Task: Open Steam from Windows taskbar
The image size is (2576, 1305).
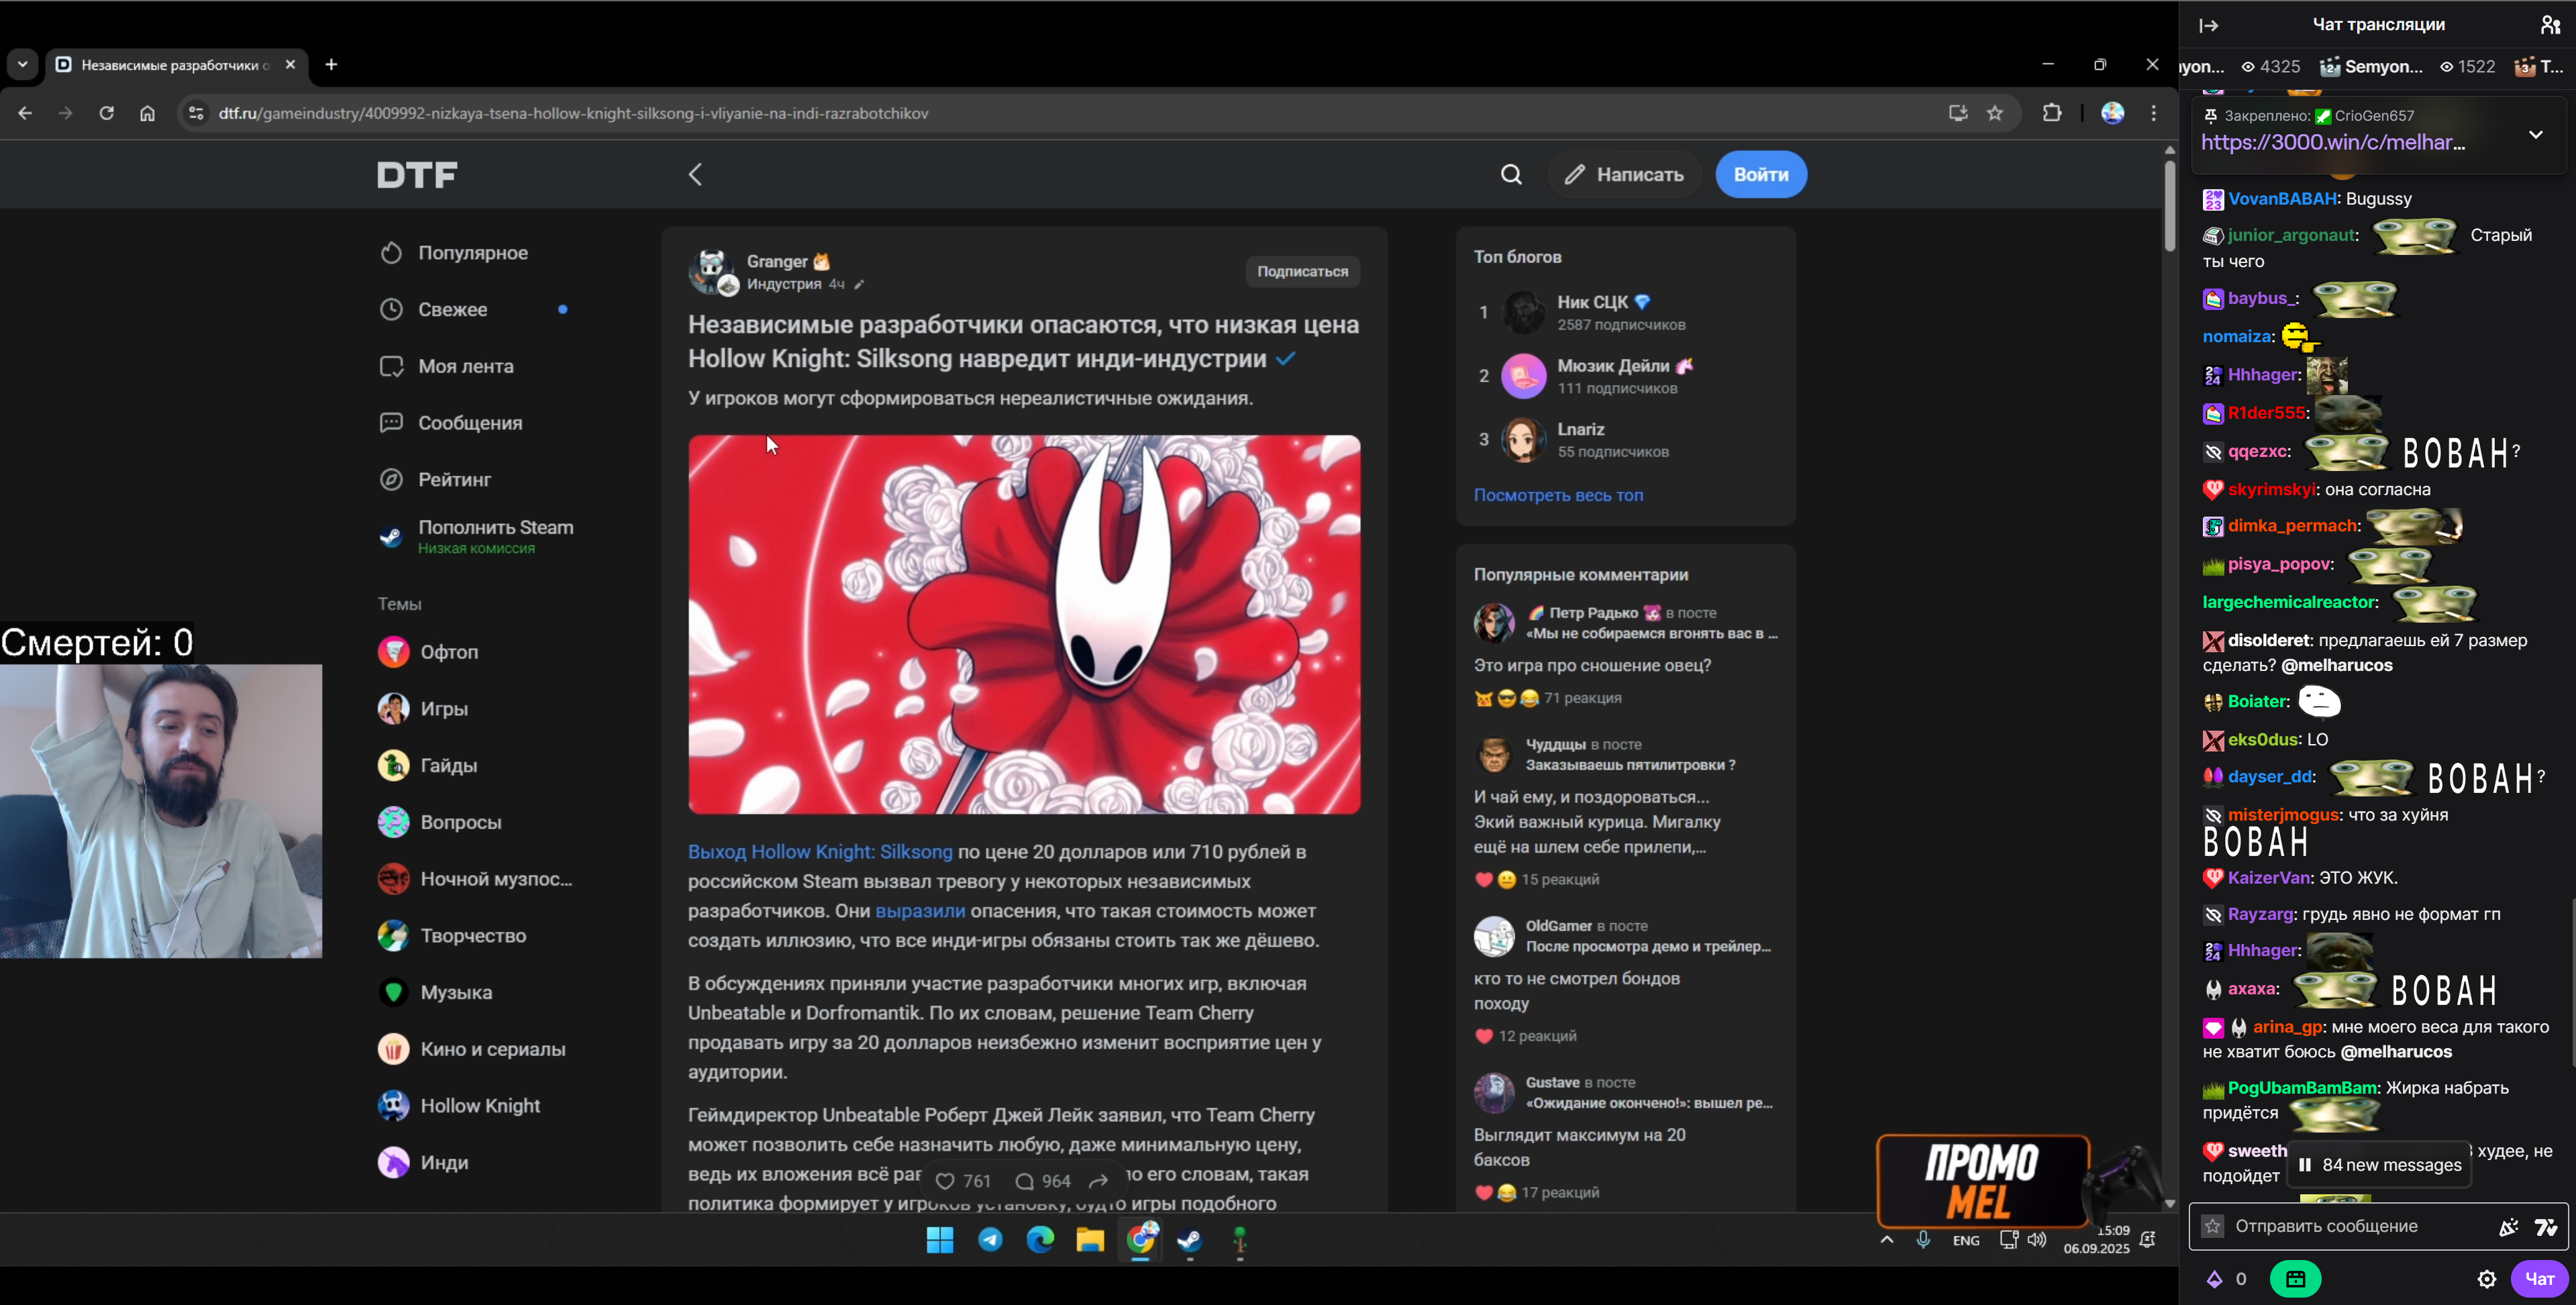Action: coord(1189,1241)
